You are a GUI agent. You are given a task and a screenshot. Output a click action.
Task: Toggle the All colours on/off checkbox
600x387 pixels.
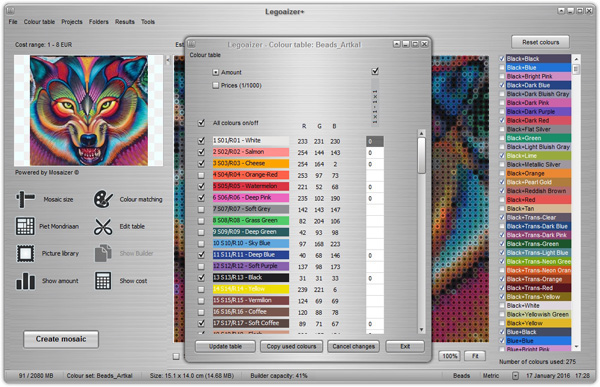(x=201, y=123)
